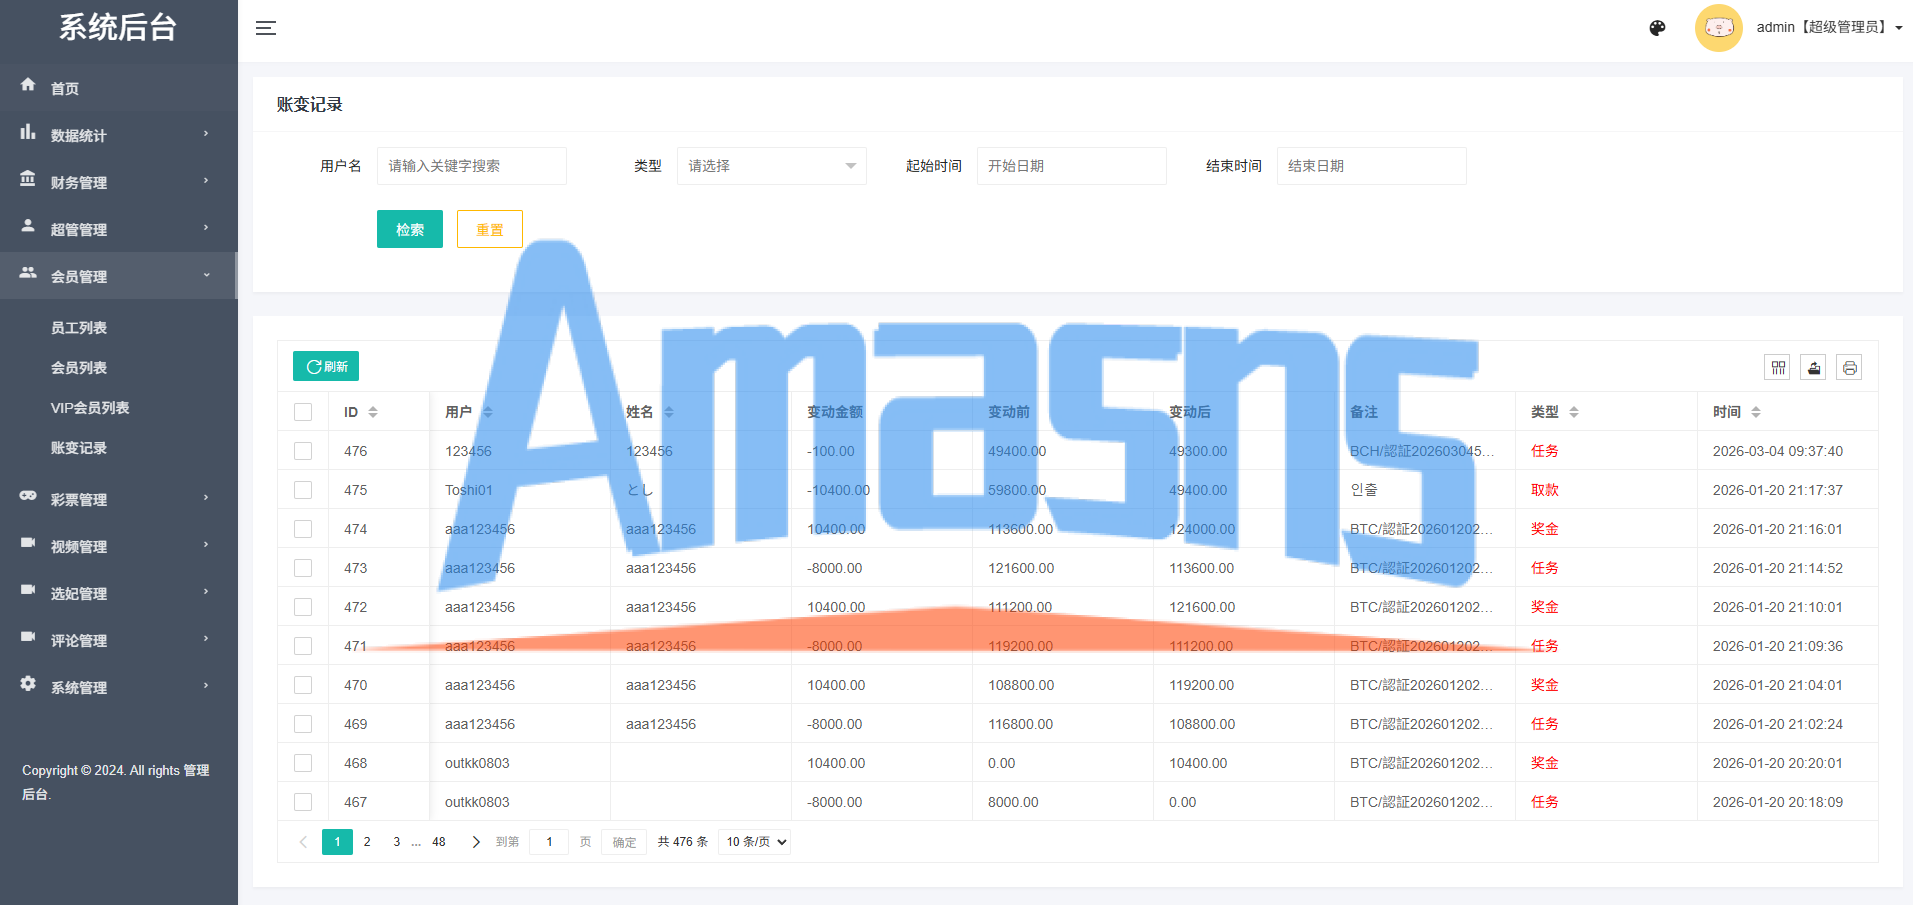Open the column filter icon
Viewport: 1913px width, 905px height.
tap(1778, 368)
